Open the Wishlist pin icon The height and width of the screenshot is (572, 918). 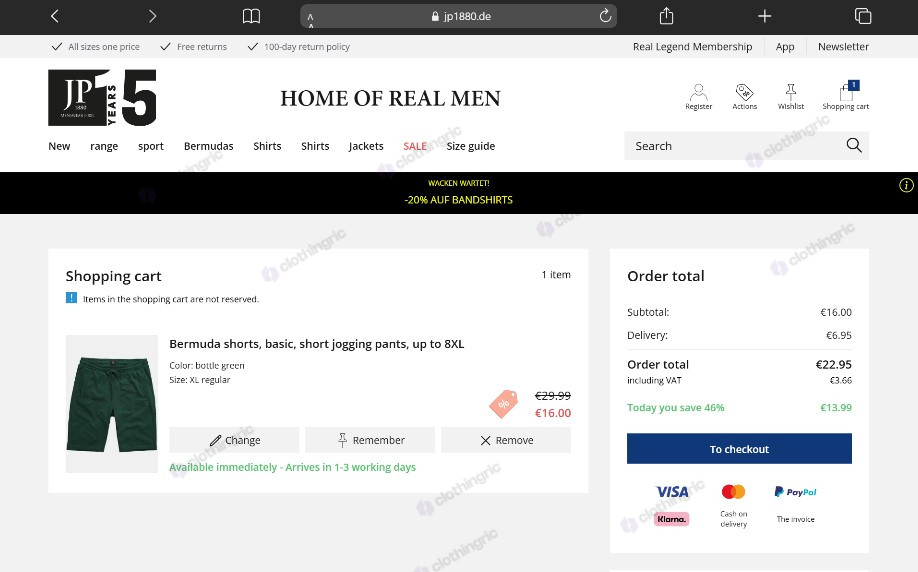pyautogui.click(x=790, y=97)
